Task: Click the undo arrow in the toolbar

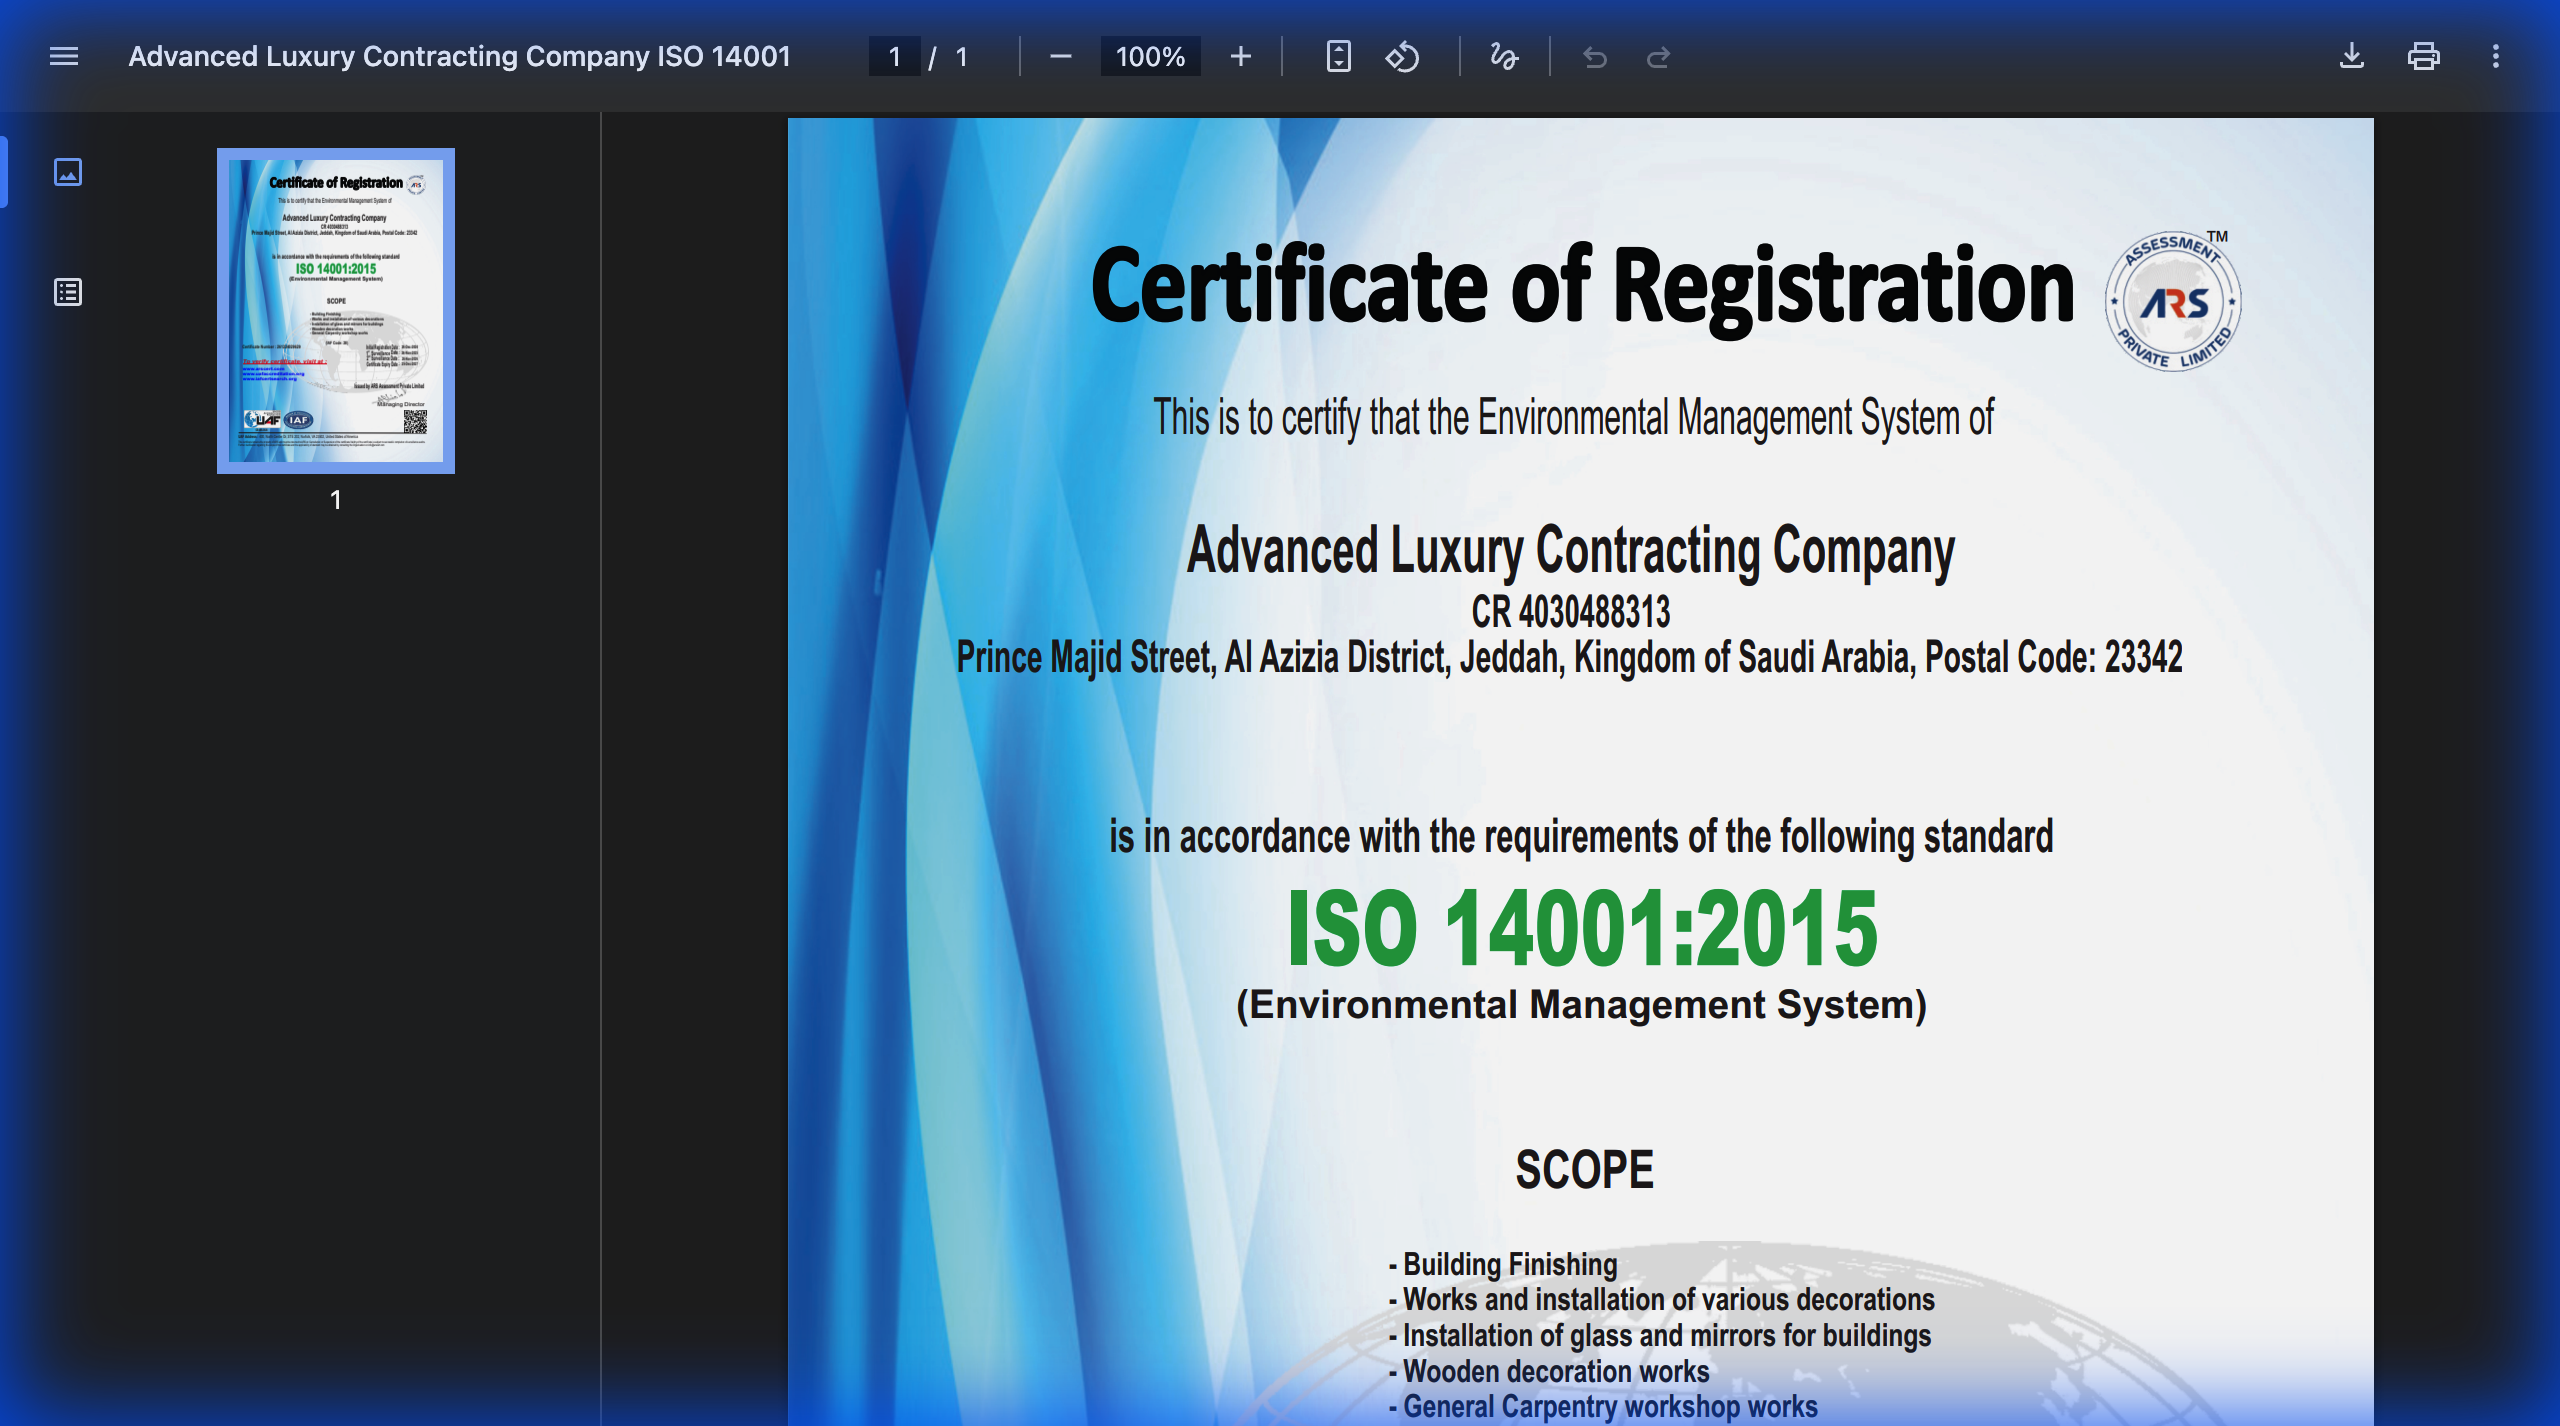Action: click(1594, 57)
